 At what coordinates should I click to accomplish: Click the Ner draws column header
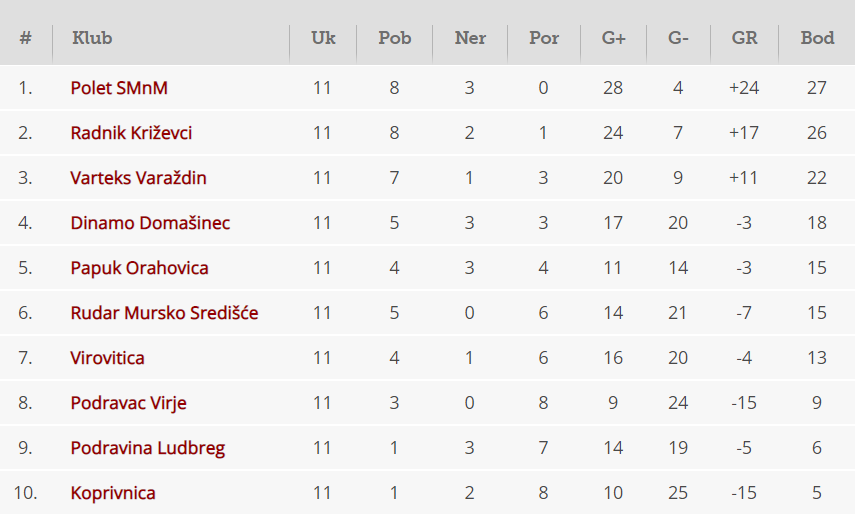click(470, 38)
